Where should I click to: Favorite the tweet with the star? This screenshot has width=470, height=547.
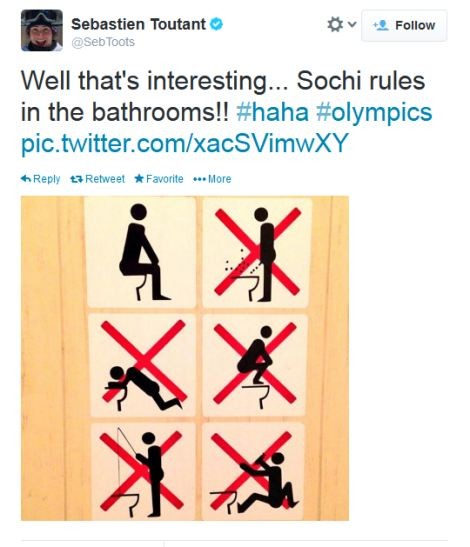tap(159, 179)
